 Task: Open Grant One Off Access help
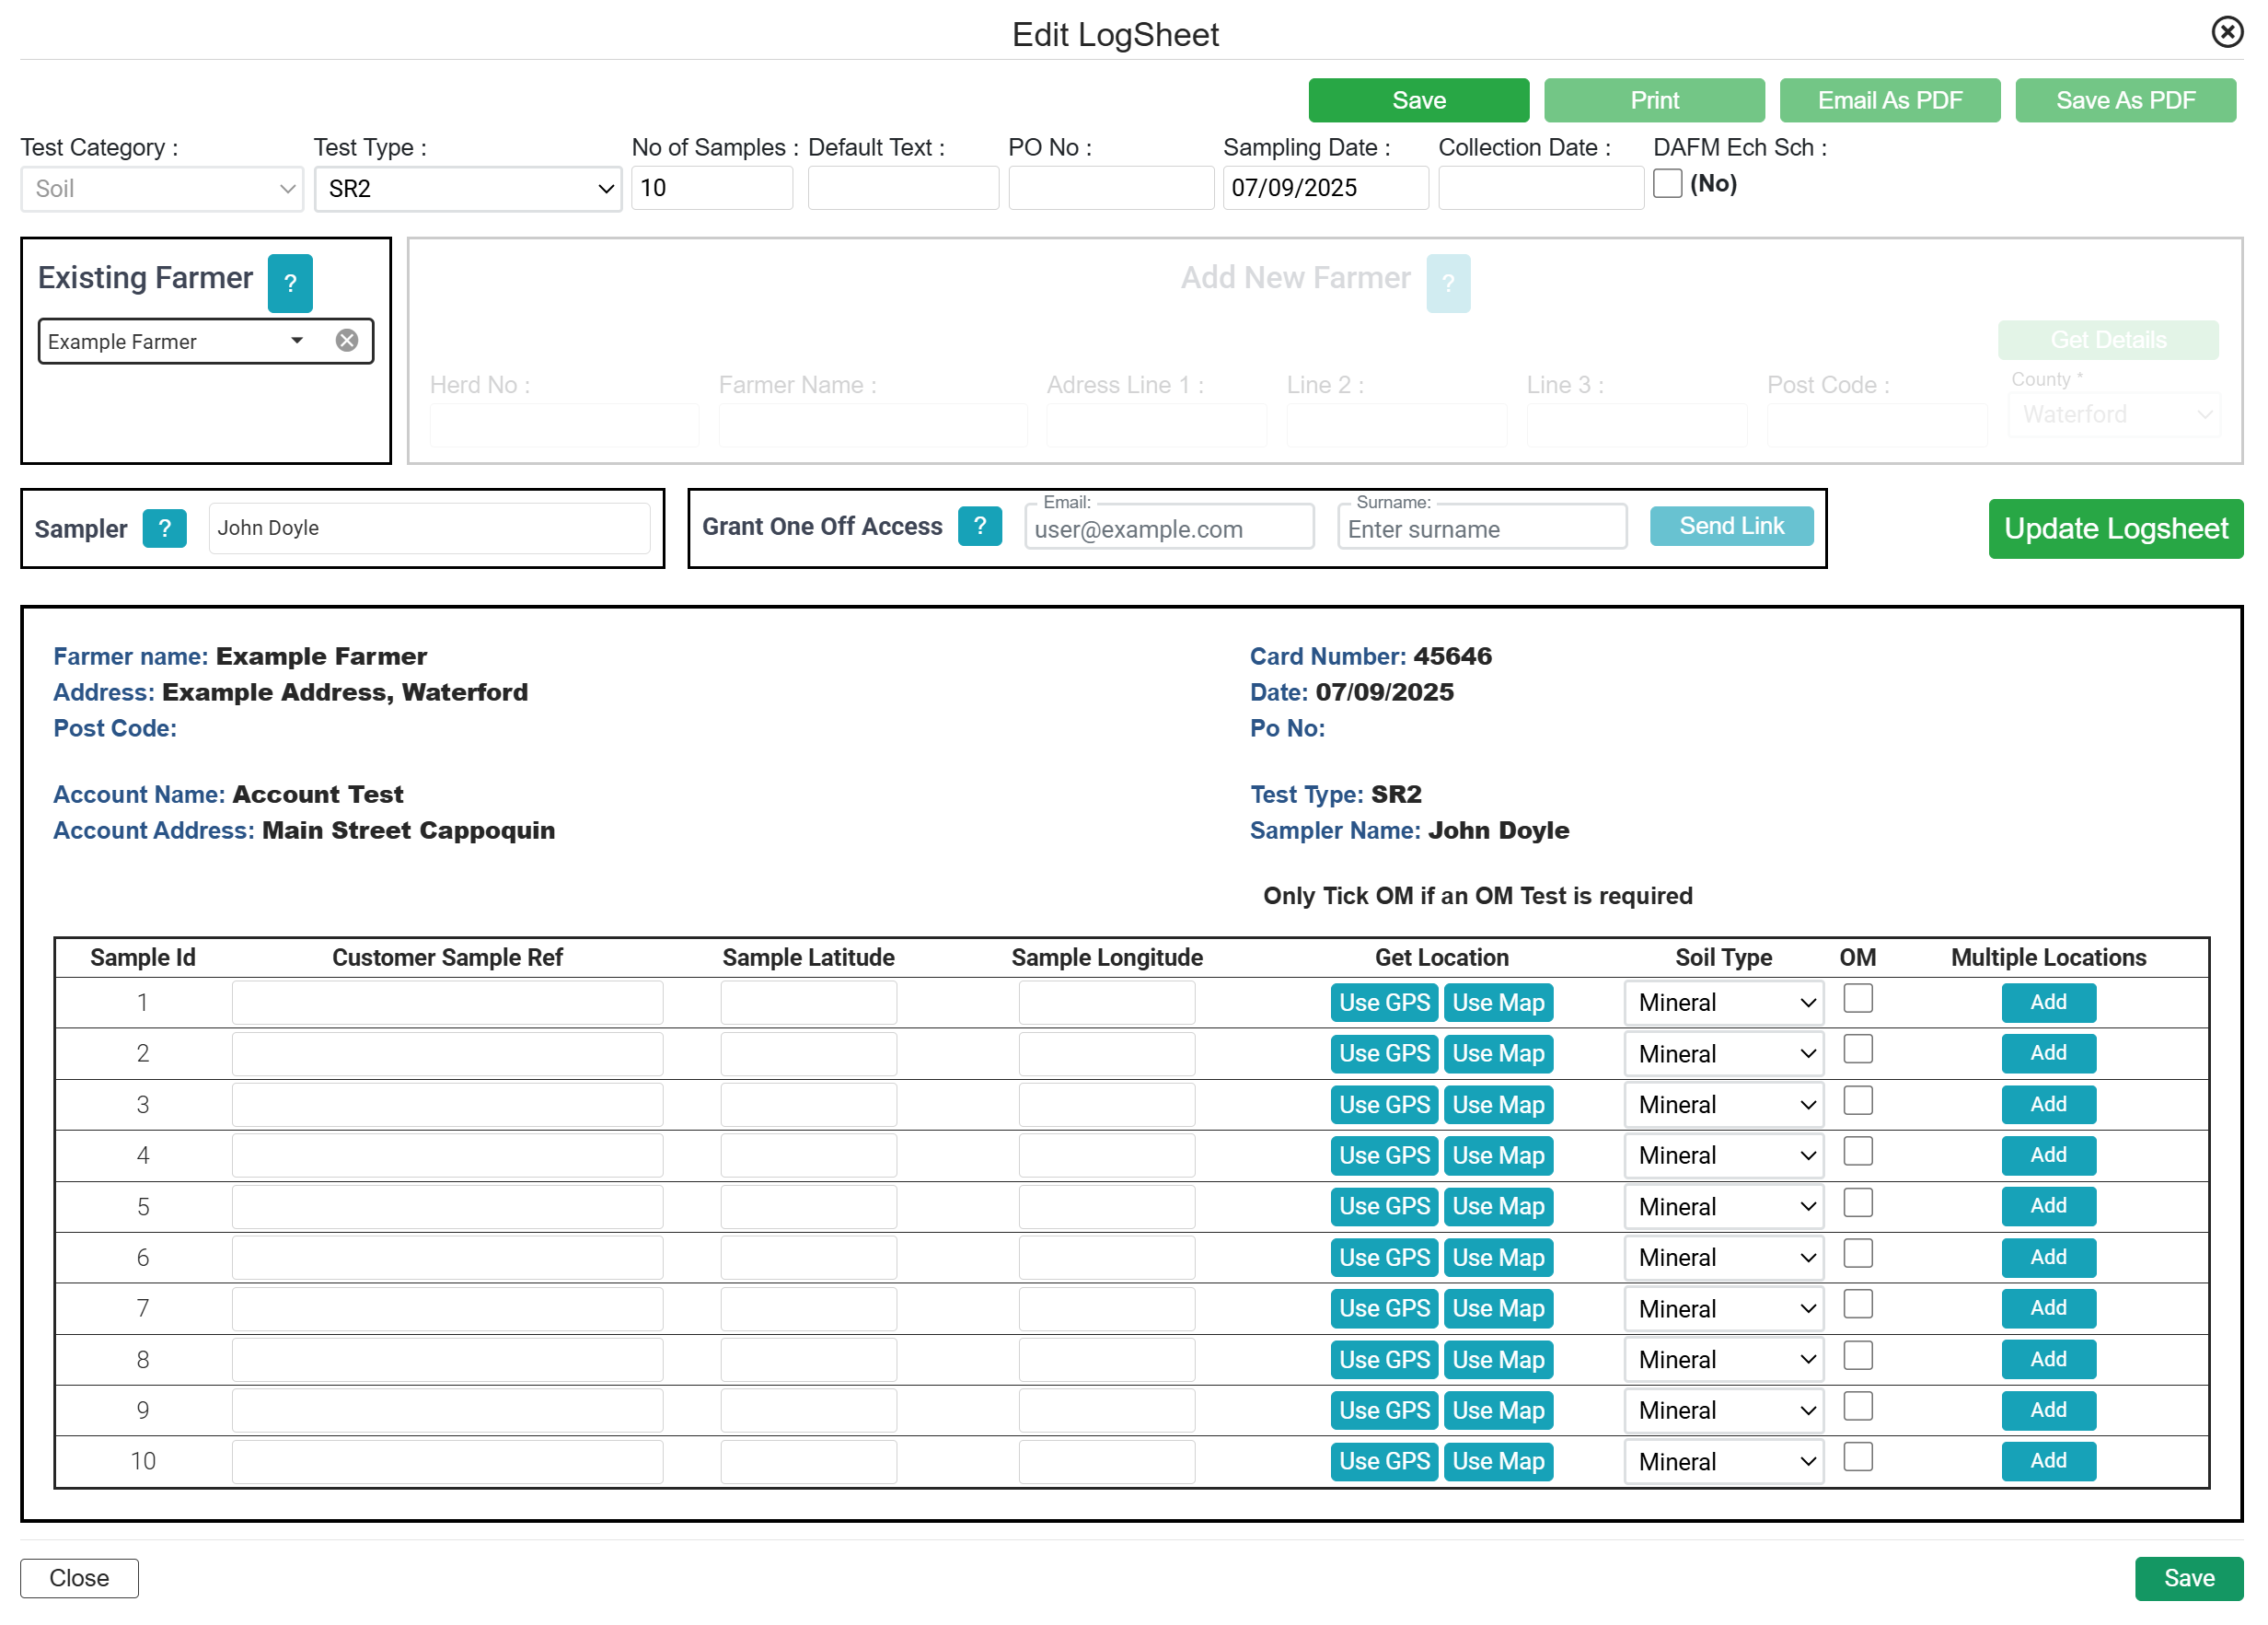coord(979,525)
